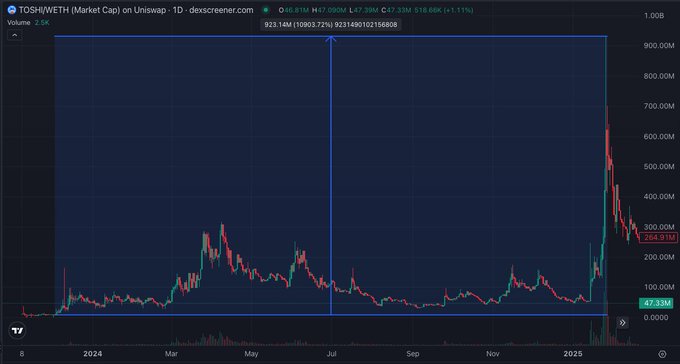Collapse the indicator legend with chevron button
The width and height of the screenshot is (680, 364).
pos(14,36)
